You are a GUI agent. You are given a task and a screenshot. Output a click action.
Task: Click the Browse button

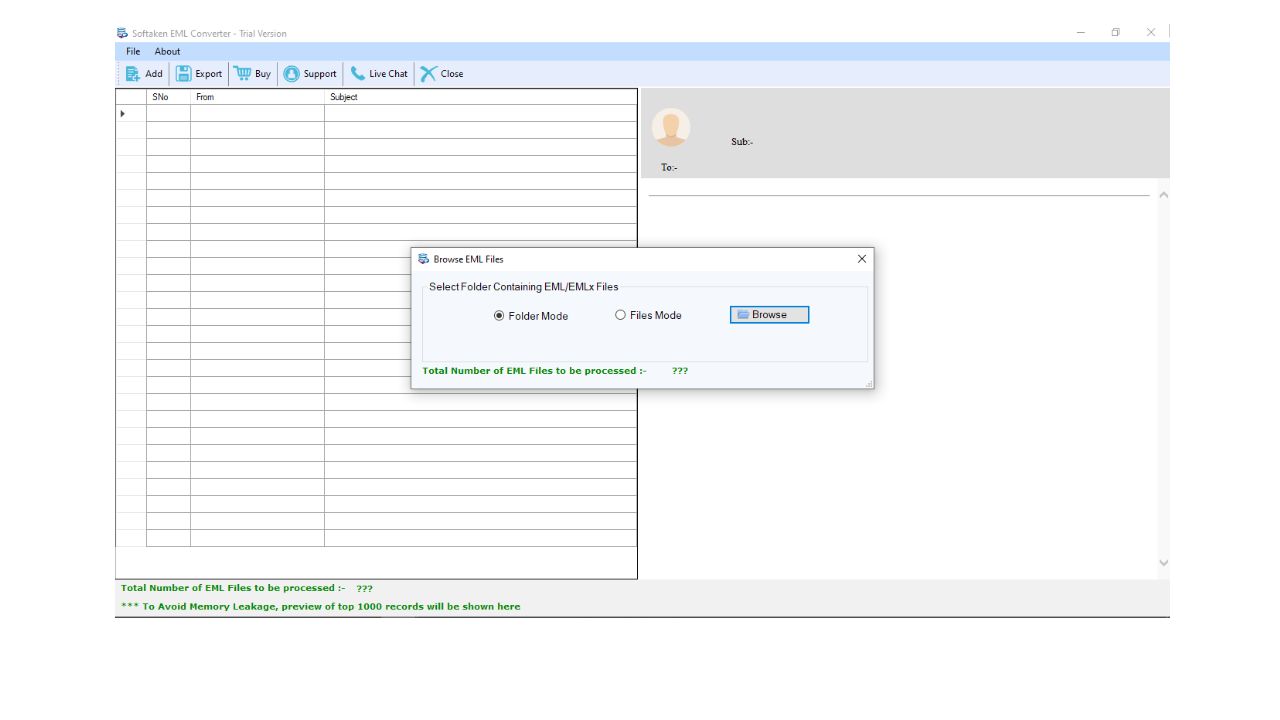pyautogui.click(x=769, y=315)
